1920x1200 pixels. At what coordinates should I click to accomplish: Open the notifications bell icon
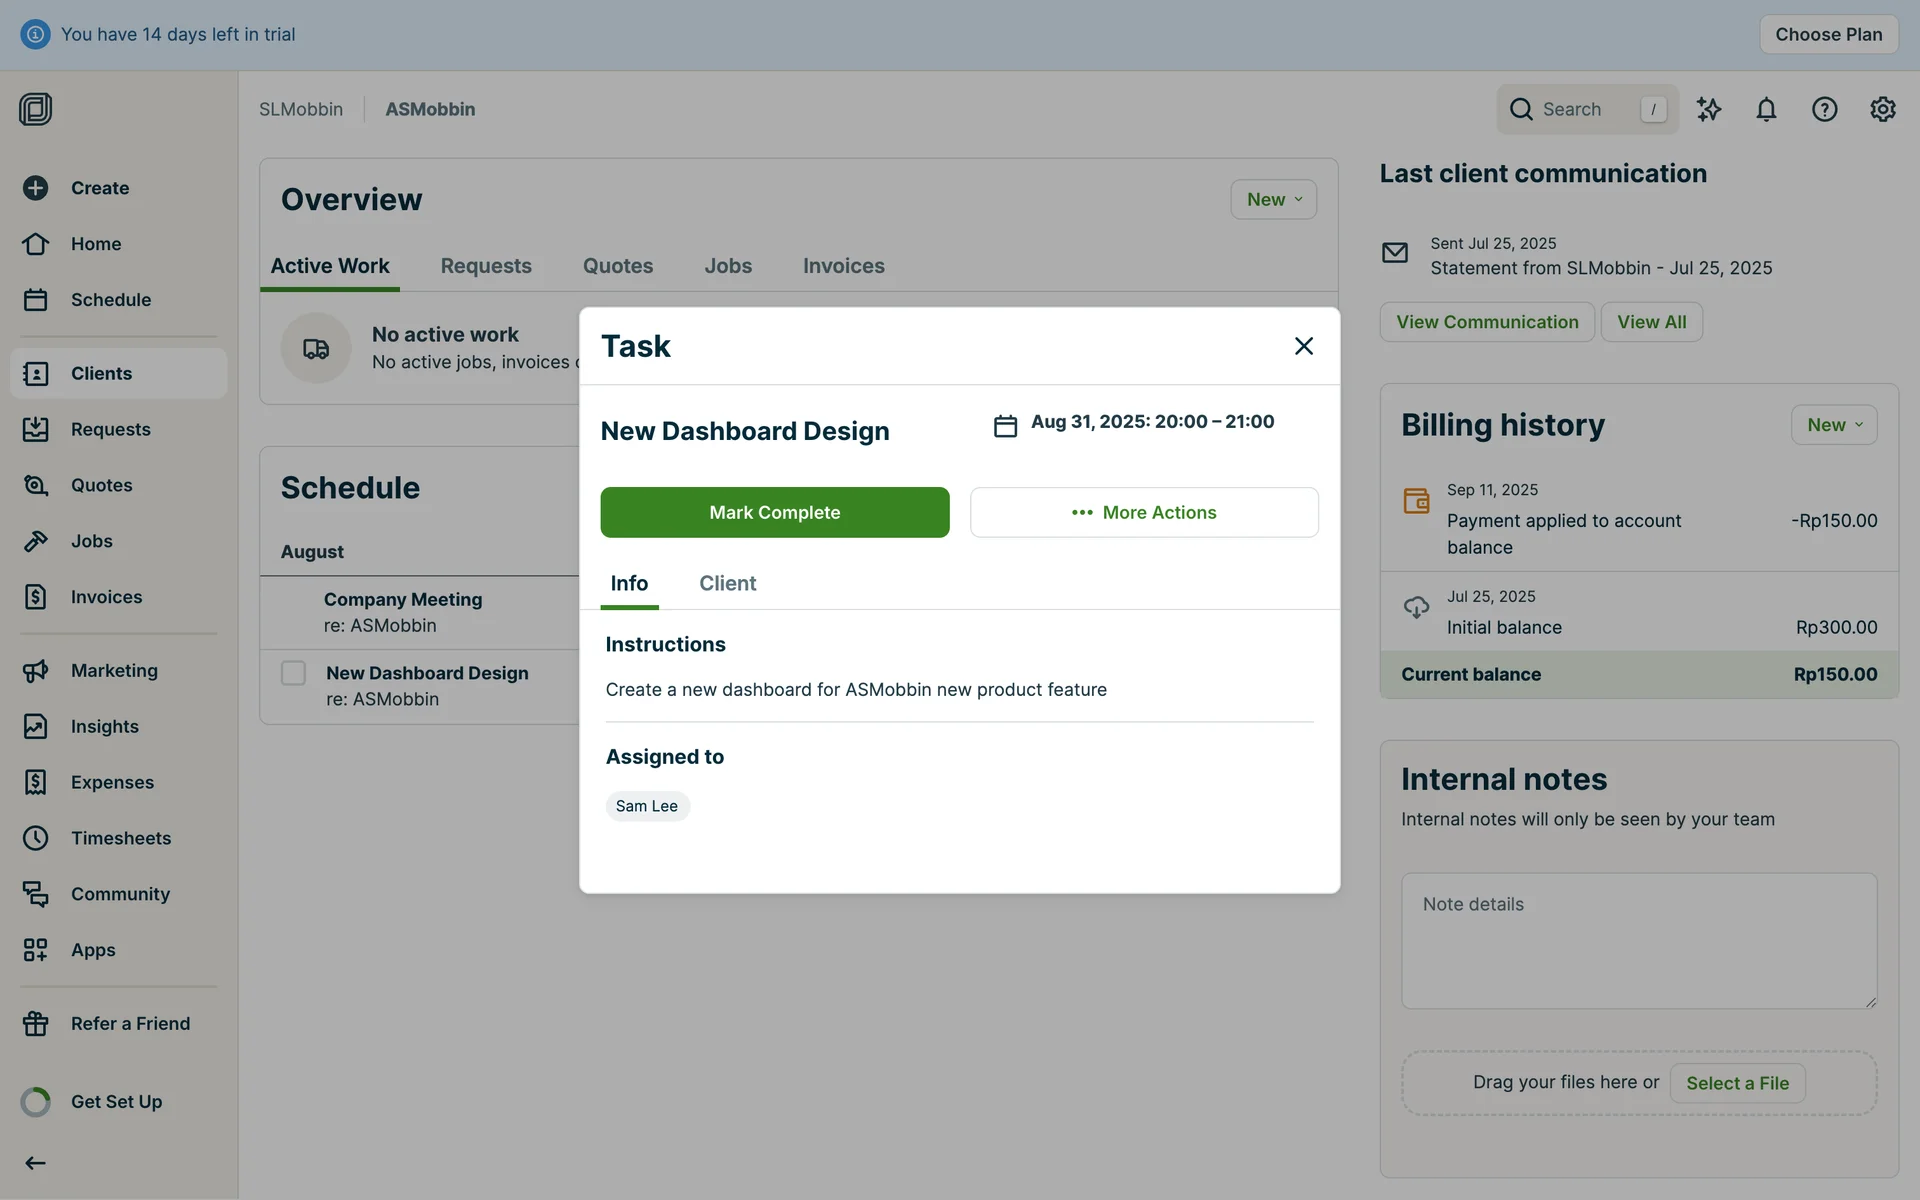click(x=1766, y=109)
